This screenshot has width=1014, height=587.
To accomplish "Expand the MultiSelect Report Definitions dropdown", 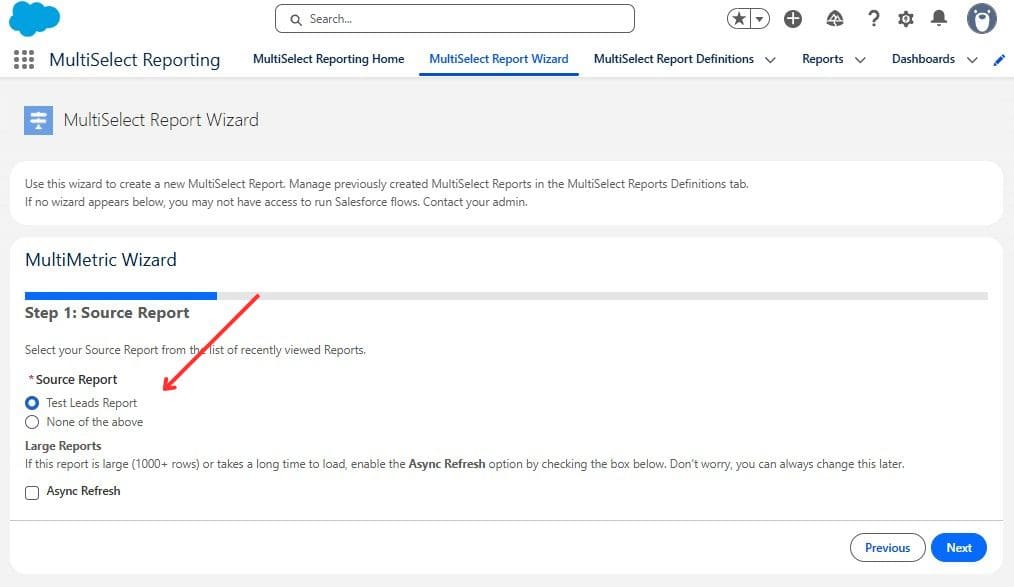I will [x=770, y=59].
